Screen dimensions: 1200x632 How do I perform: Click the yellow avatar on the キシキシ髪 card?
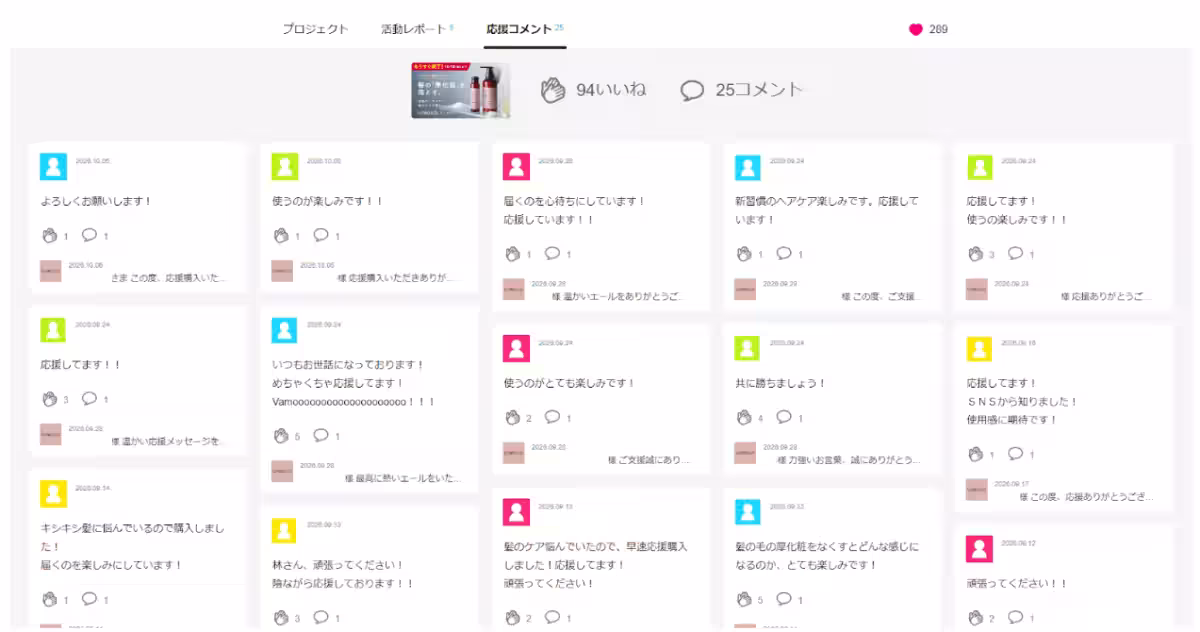pyautogui.click(x=53, y=494)
